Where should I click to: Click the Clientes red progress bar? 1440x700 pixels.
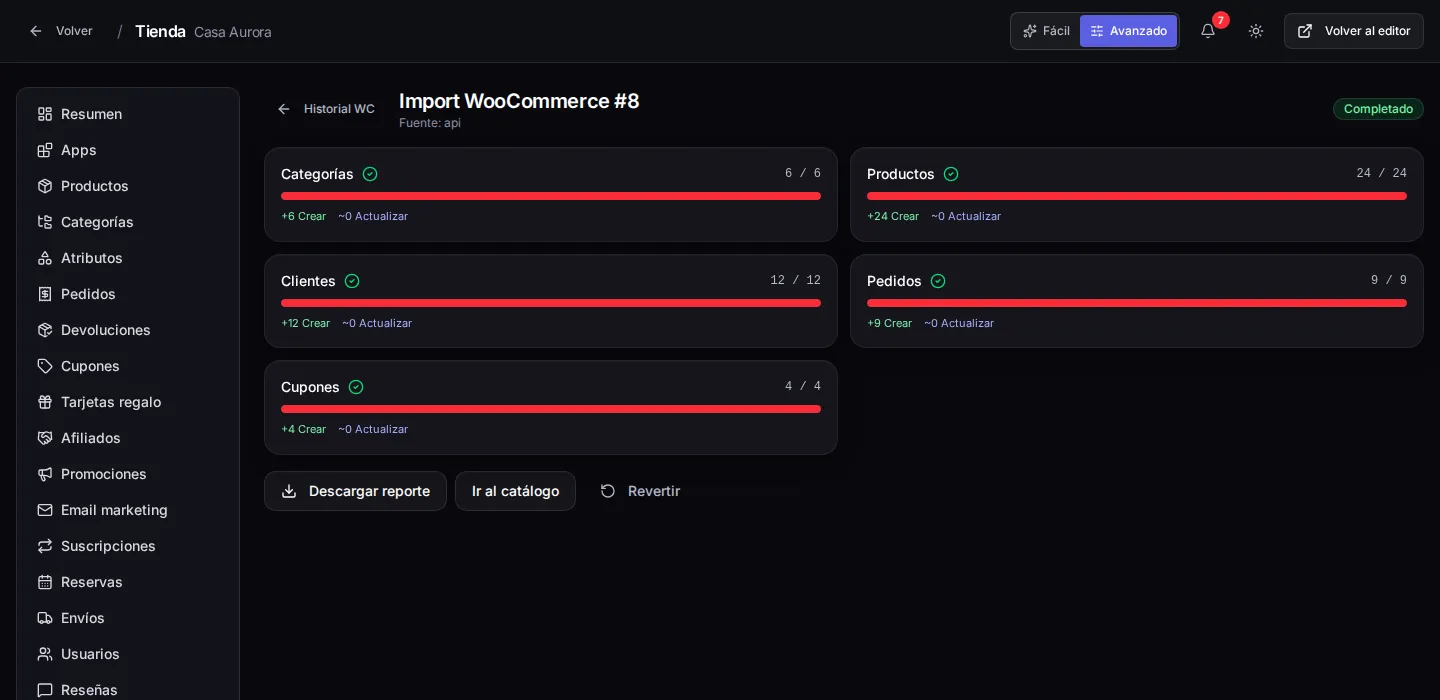pyautogui.click(x=551, y=303)
